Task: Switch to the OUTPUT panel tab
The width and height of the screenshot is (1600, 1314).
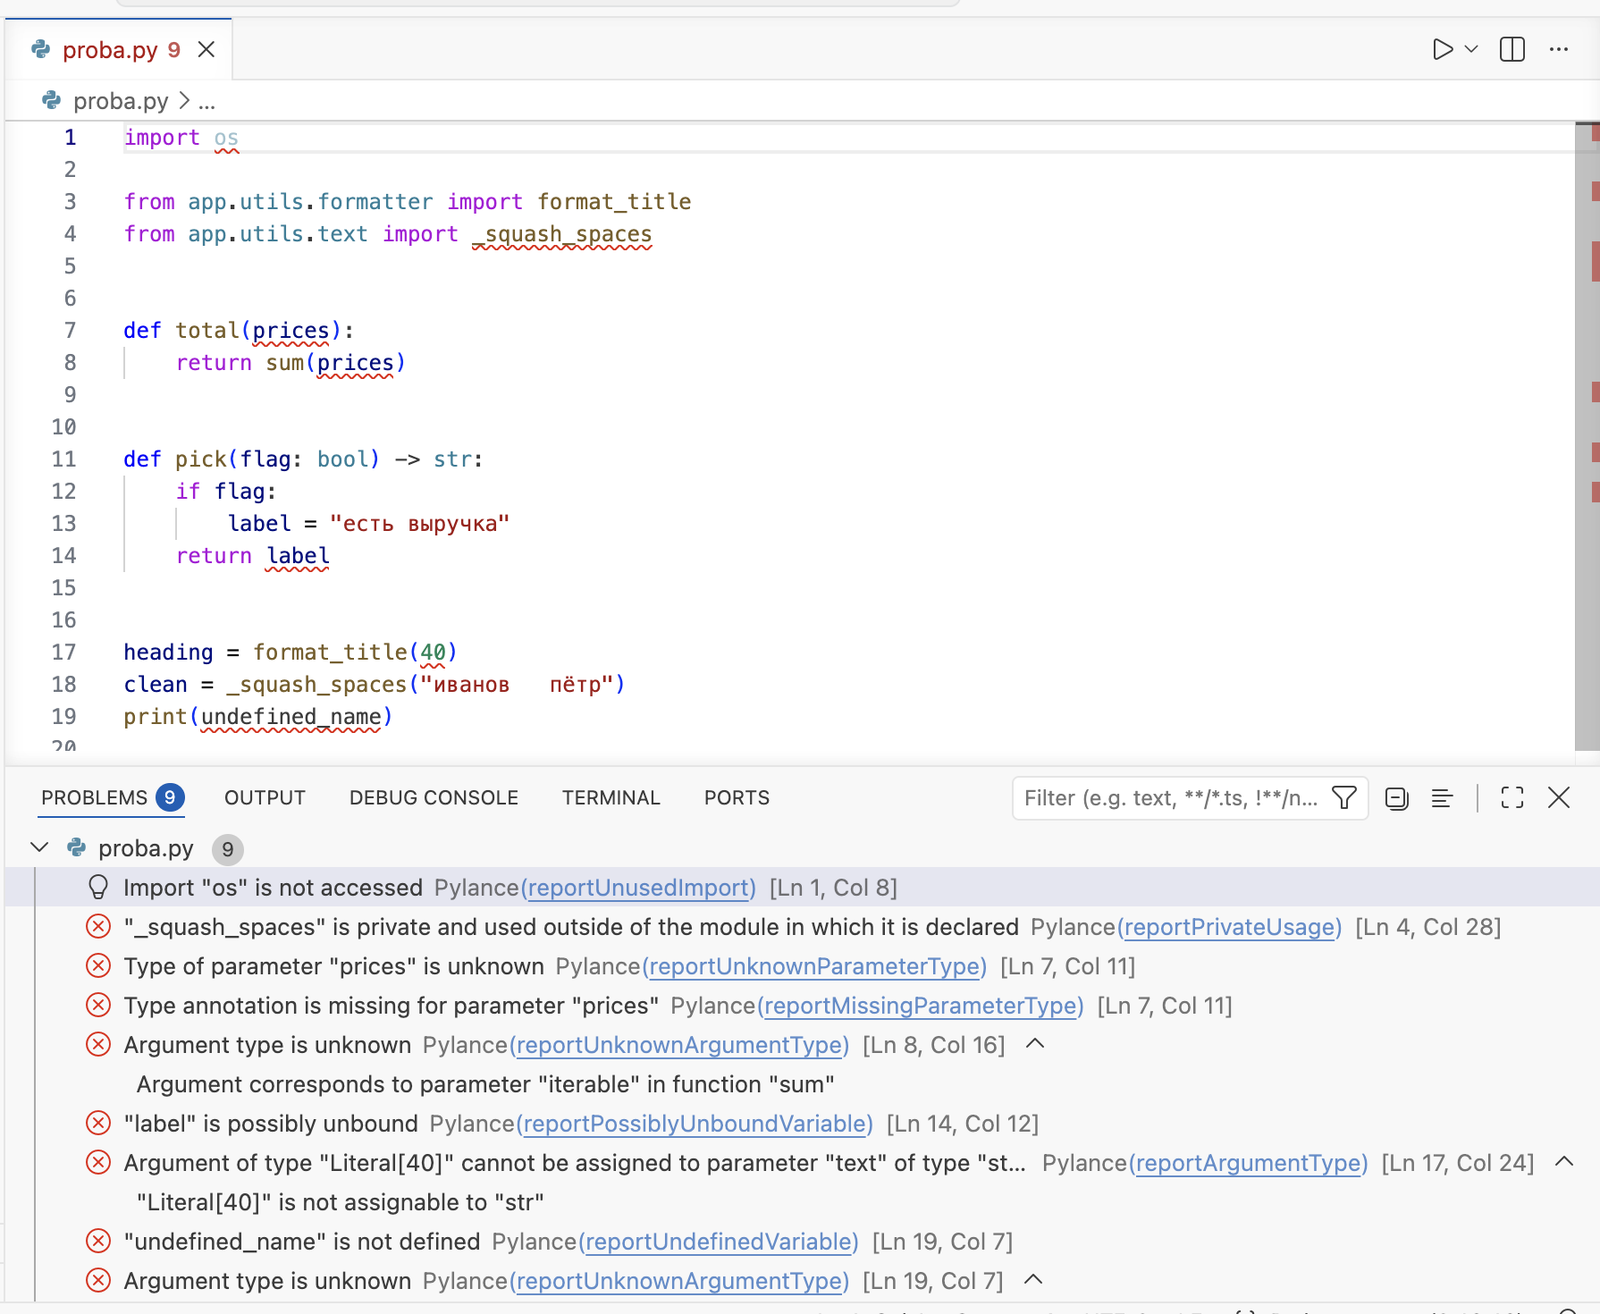Action: (x=265, y=798)
